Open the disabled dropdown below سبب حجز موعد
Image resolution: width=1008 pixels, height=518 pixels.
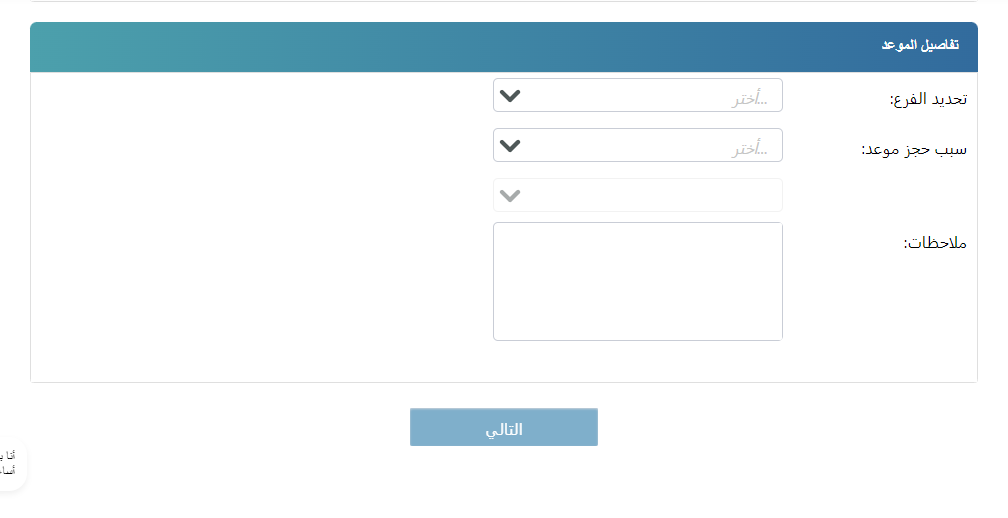(637, 195)
